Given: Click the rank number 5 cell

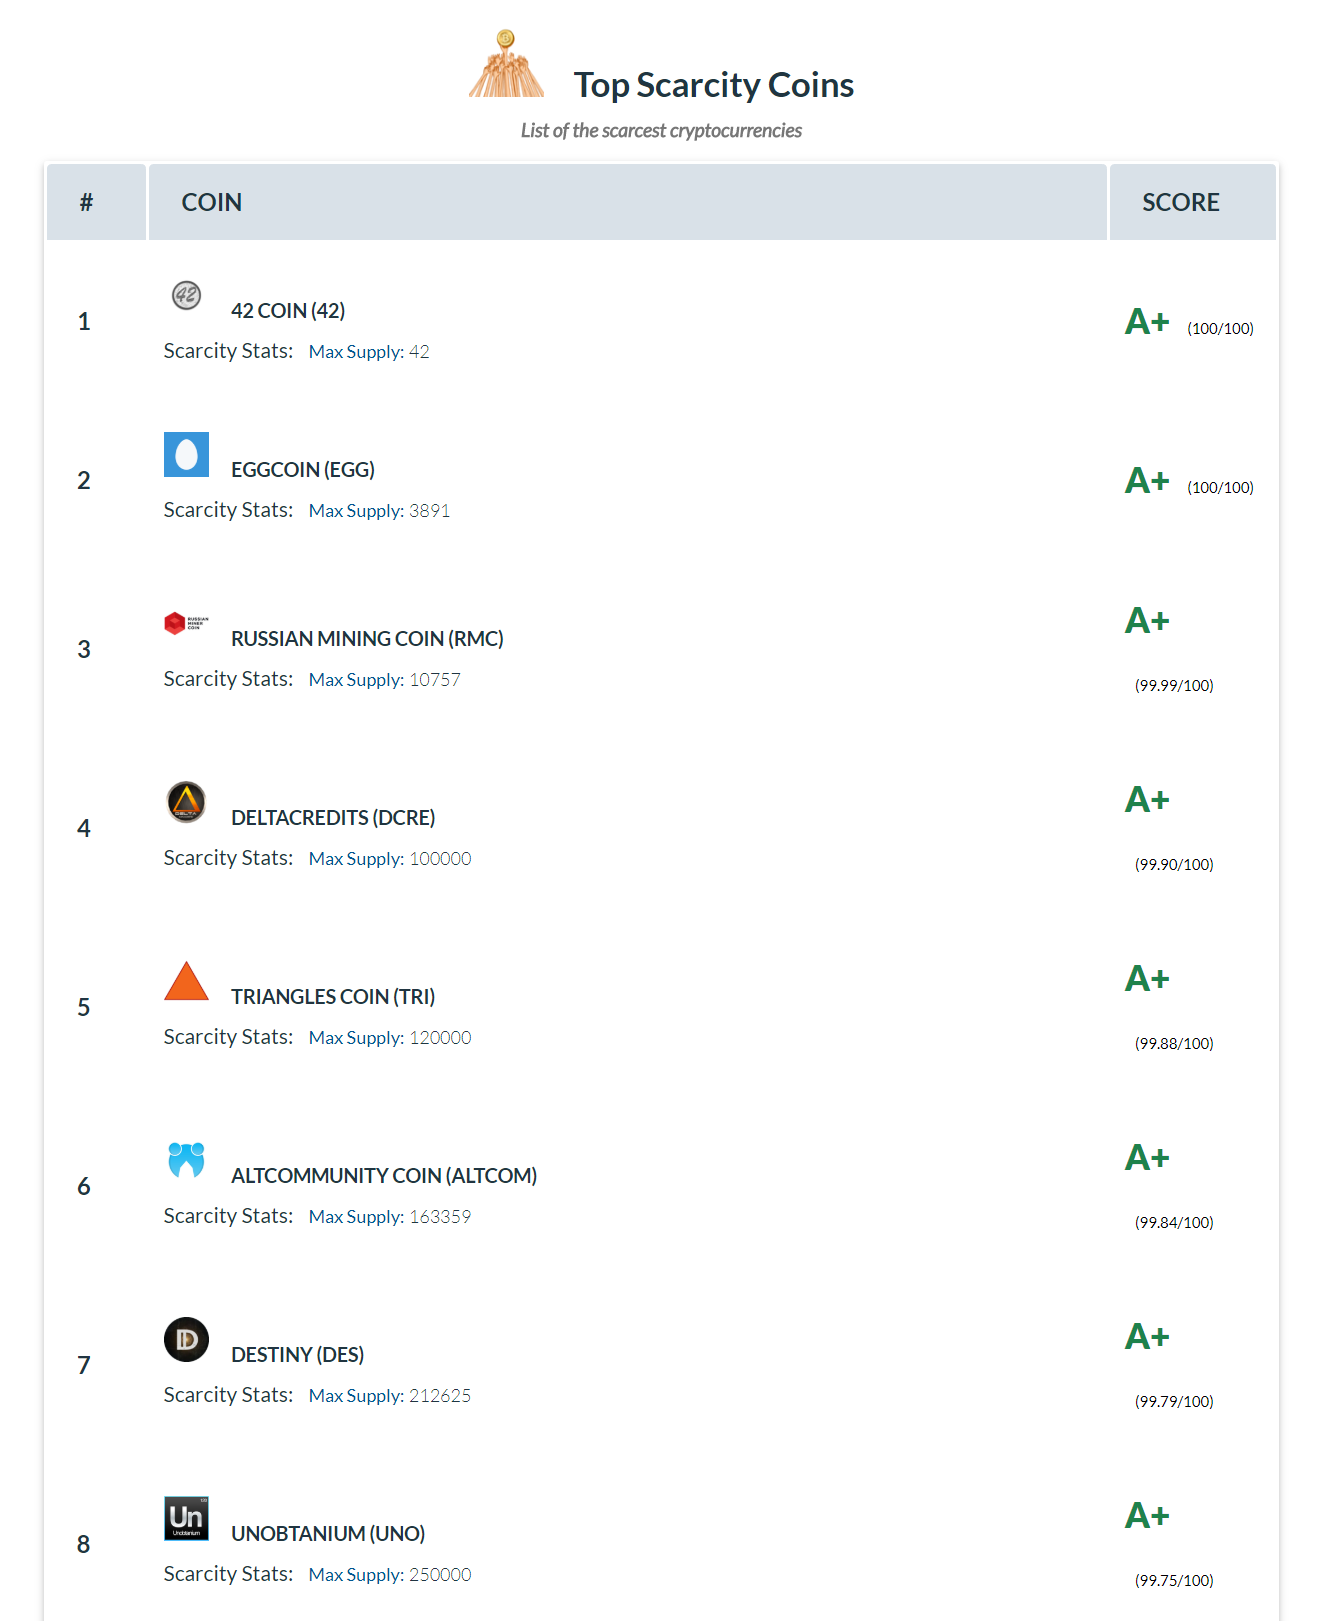Looking at the screenshot, I should [84, 1008].
